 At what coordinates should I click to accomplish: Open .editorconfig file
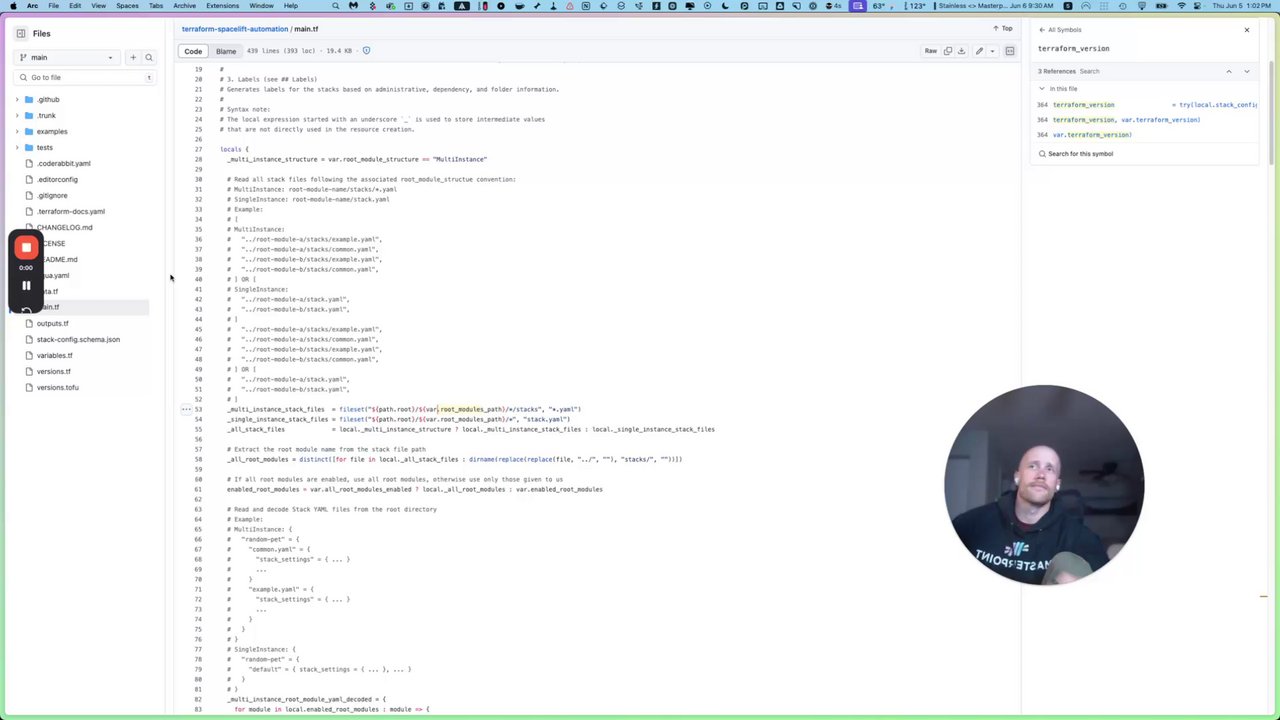[57, 179]
